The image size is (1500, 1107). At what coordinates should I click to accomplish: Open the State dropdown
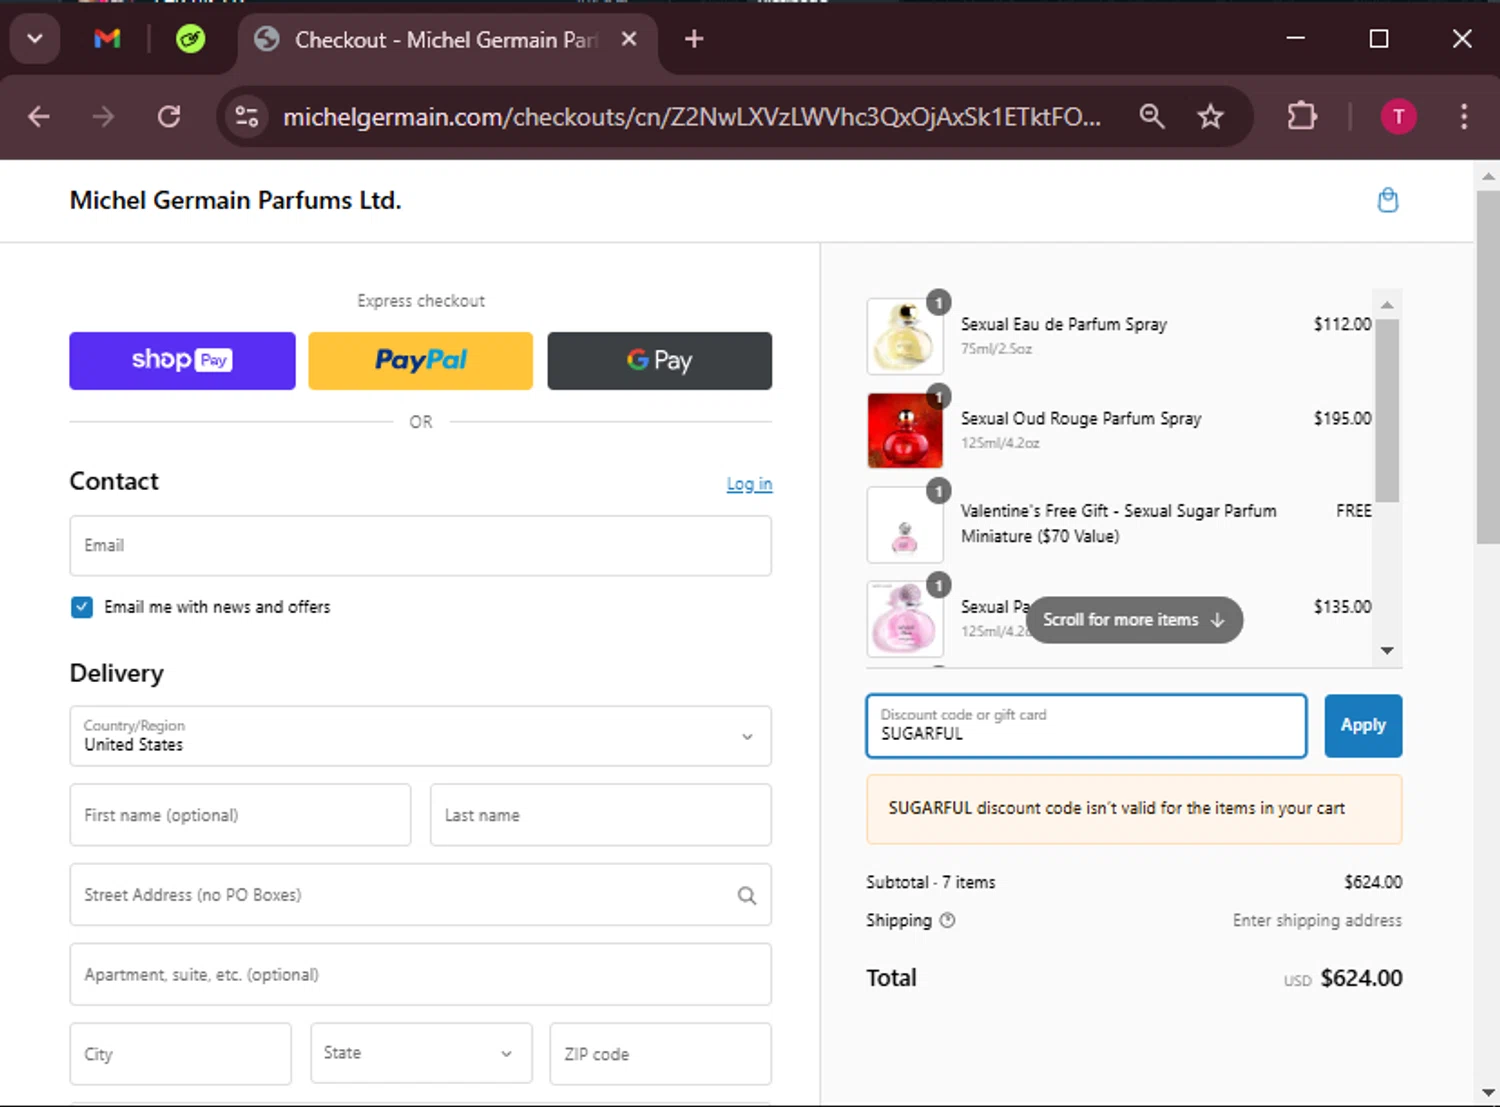421,1054
